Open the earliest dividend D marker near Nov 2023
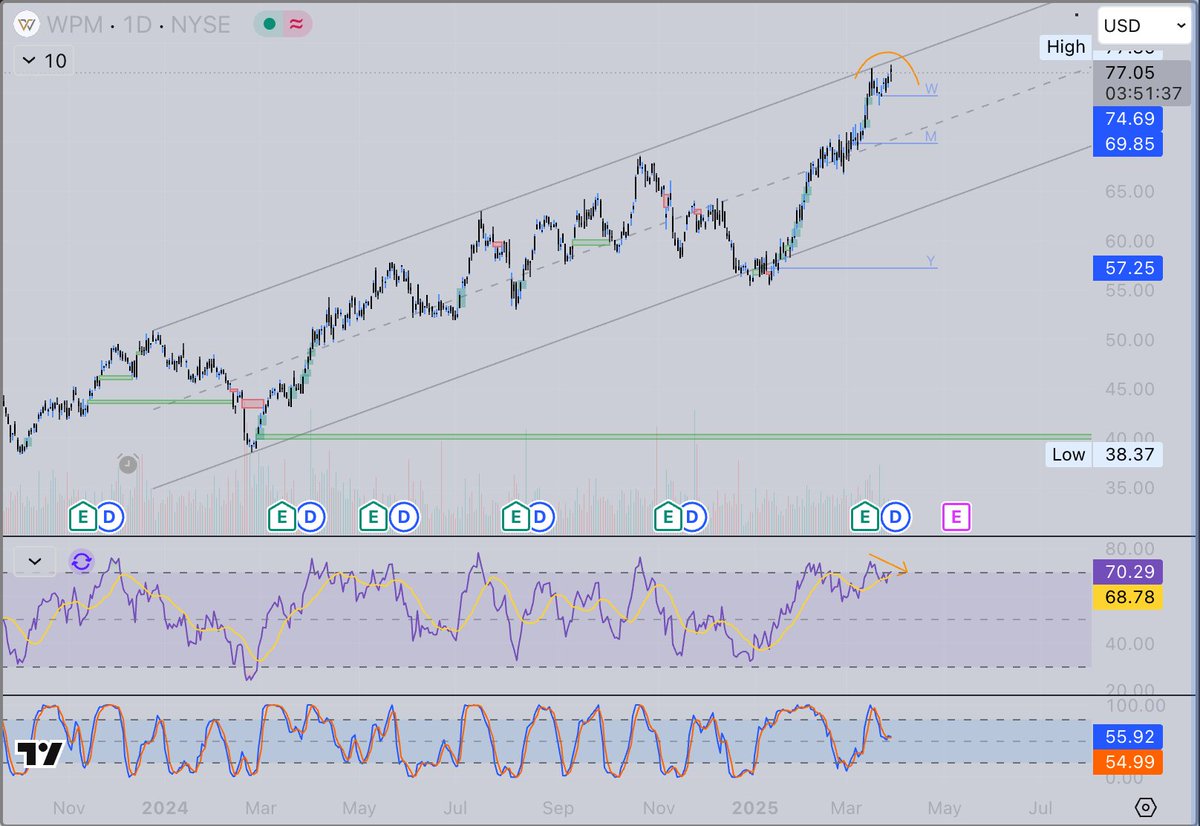Screen dimensions: 1200x826 point(110,517)
